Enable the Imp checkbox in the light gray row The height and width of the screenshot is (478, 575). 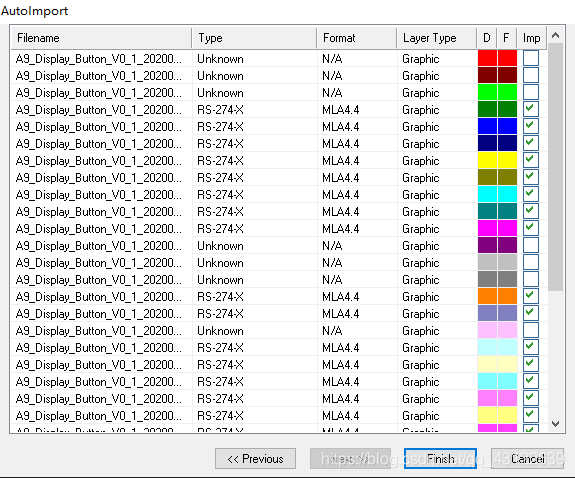531,262
